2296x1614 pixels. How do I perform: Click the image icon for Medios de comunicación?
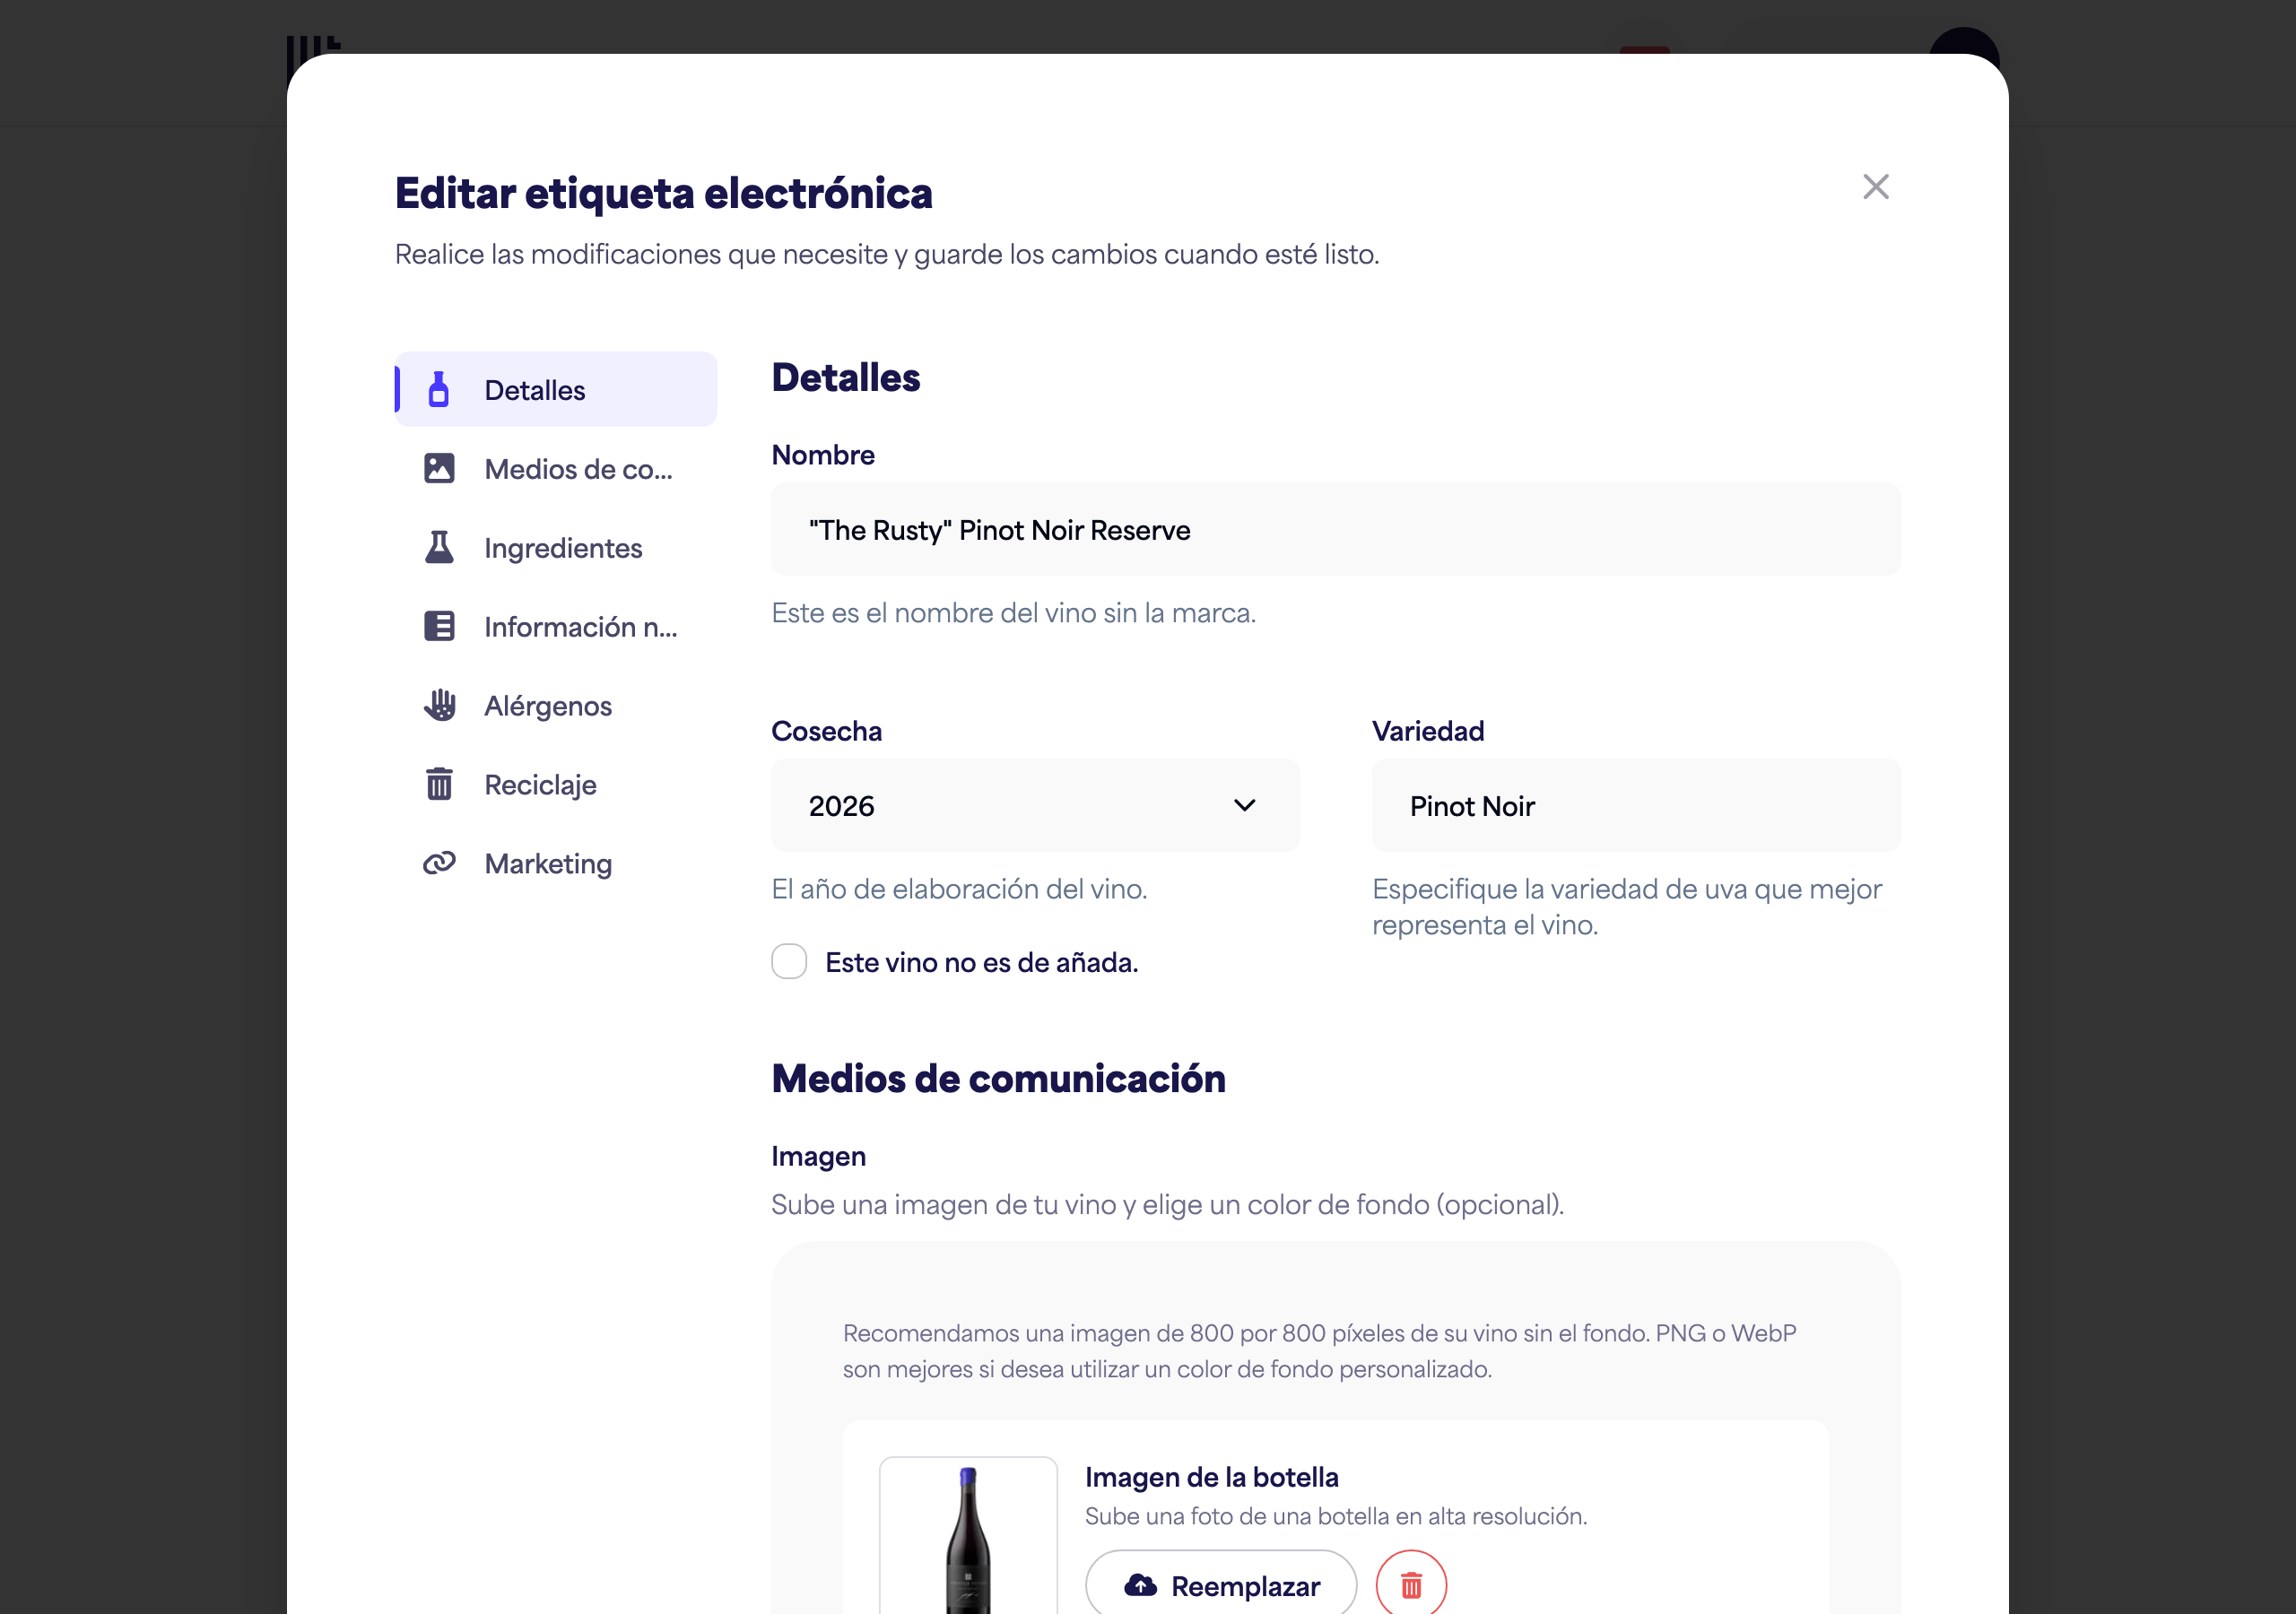pyautogui.click(x=439, y=468)
